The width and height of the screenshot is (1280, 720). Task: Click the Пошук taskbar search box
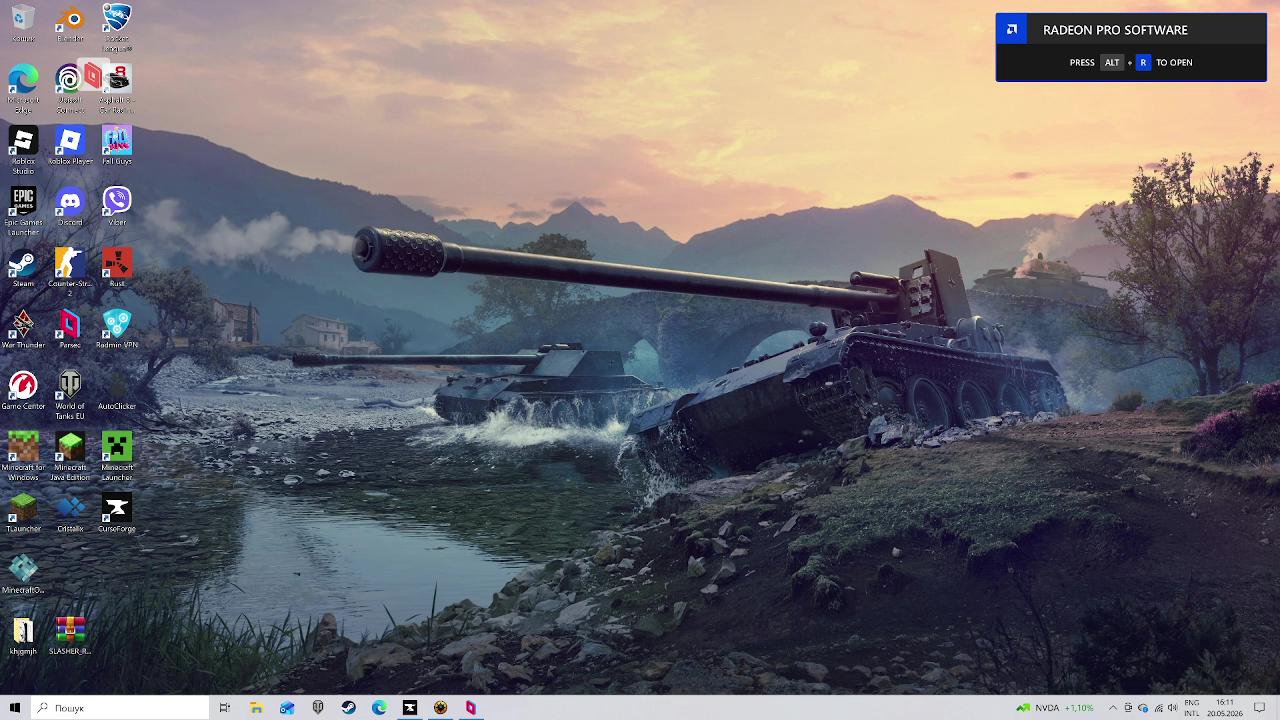(120, 708)
